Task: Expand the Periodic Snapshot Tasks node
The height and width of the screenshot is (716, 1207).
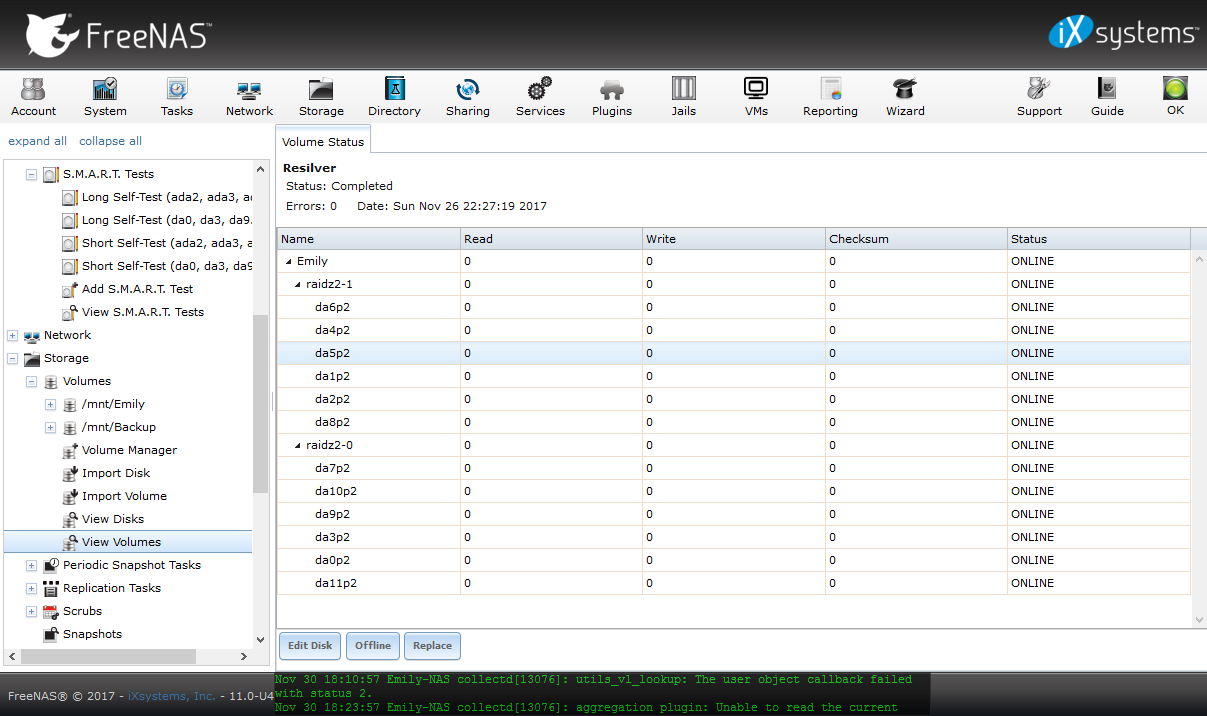Action: pyautogui.click(x=31, y=565)
